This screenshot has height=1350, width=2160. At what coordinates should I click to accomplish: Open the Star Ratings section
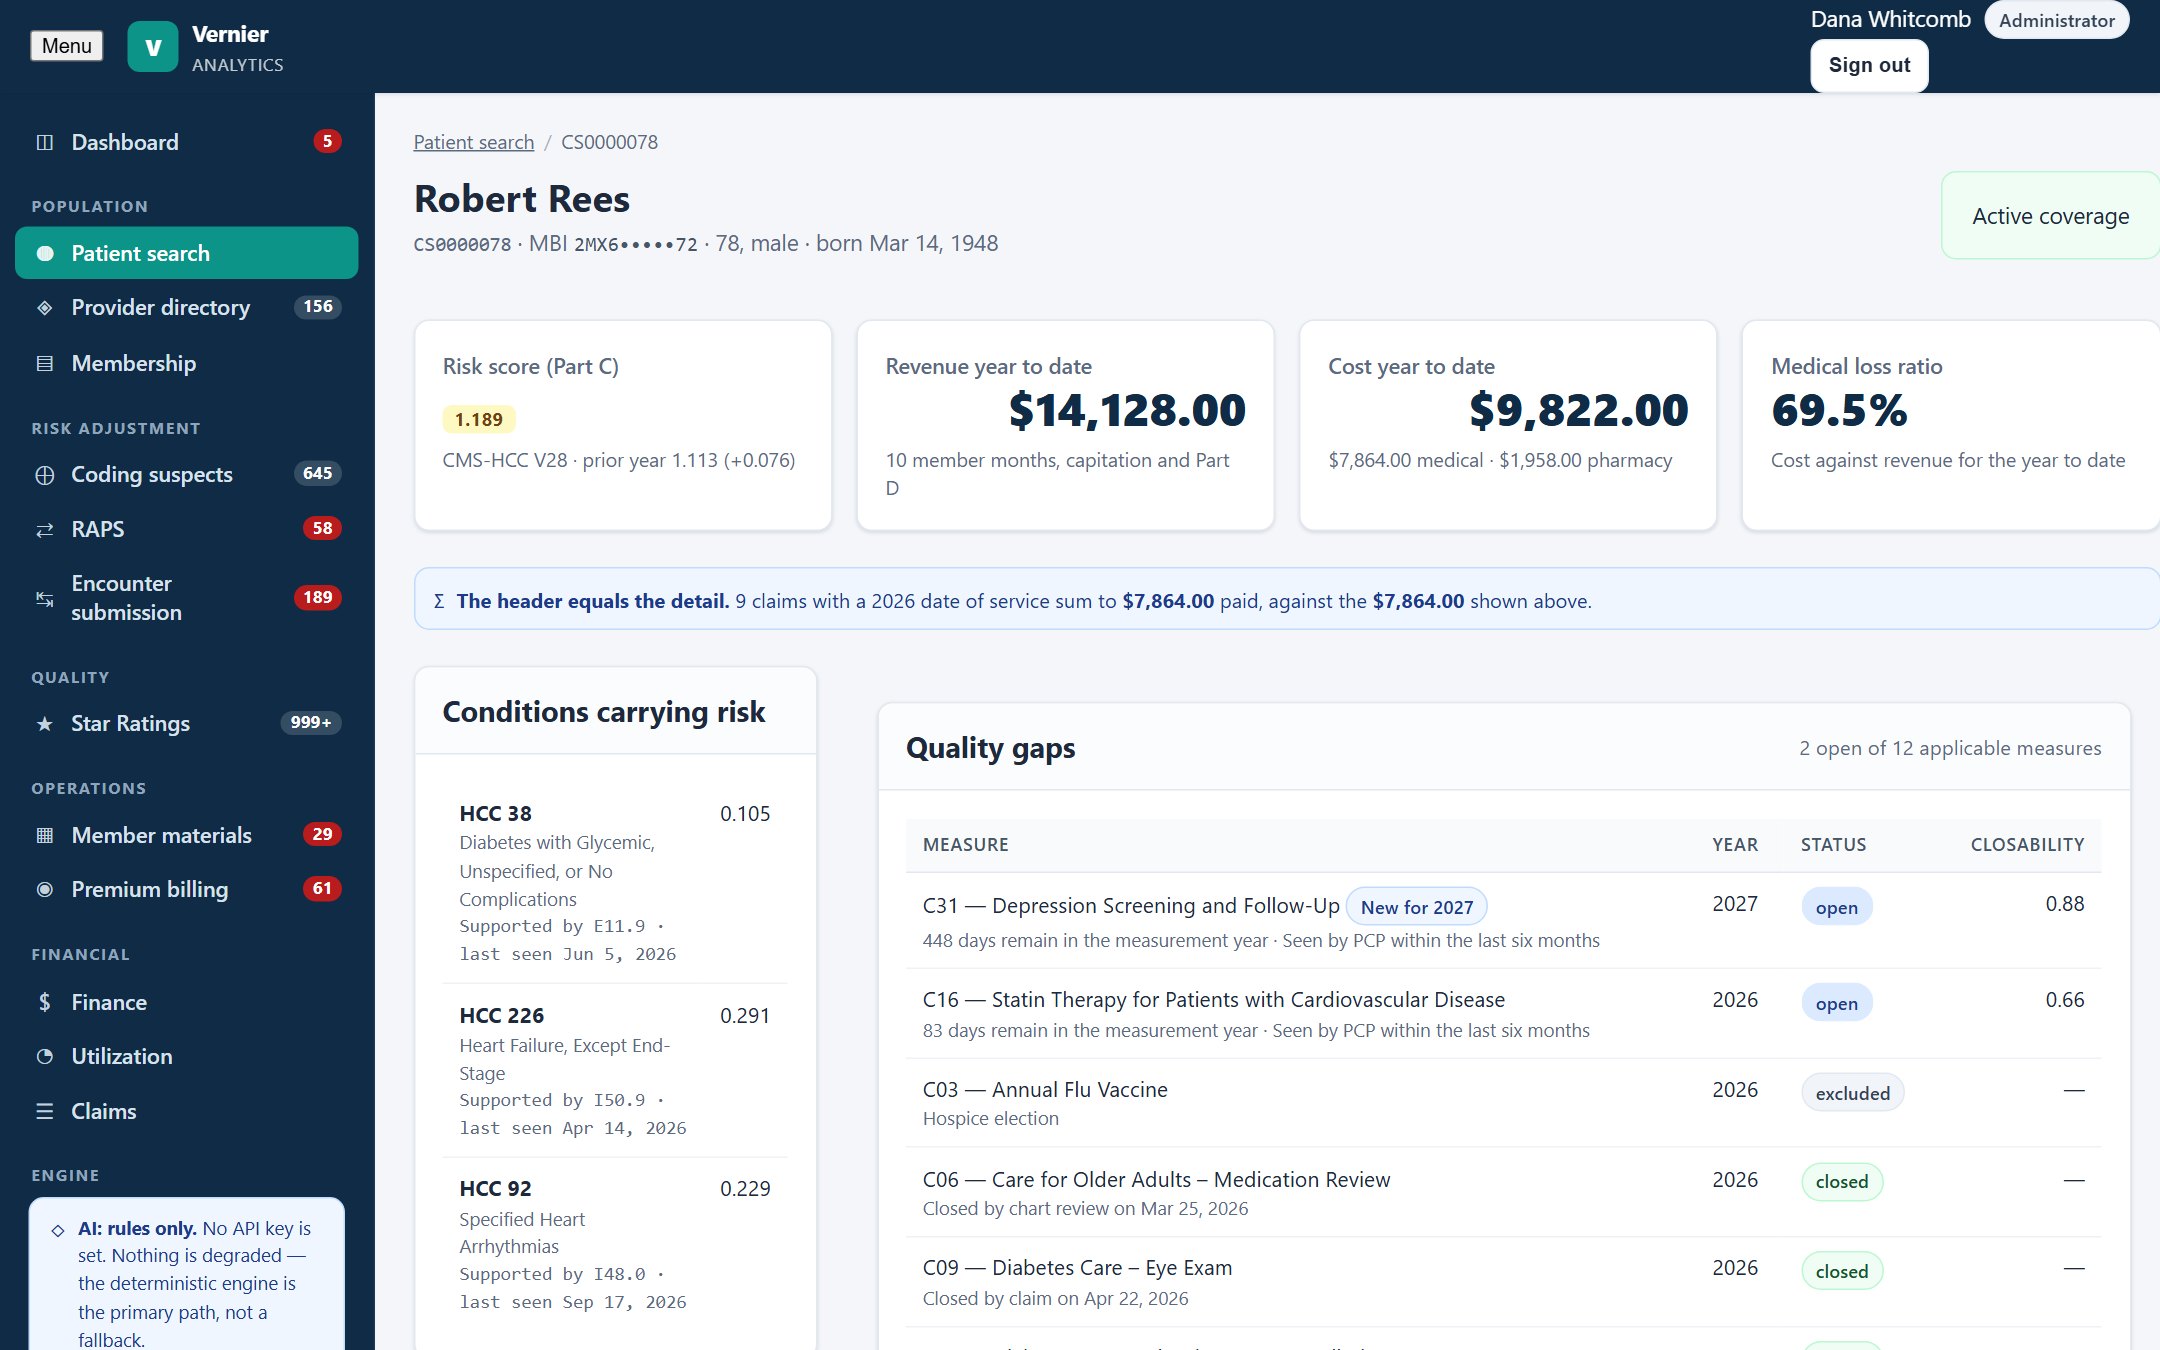pyautogui.click(x=187, y=723)
